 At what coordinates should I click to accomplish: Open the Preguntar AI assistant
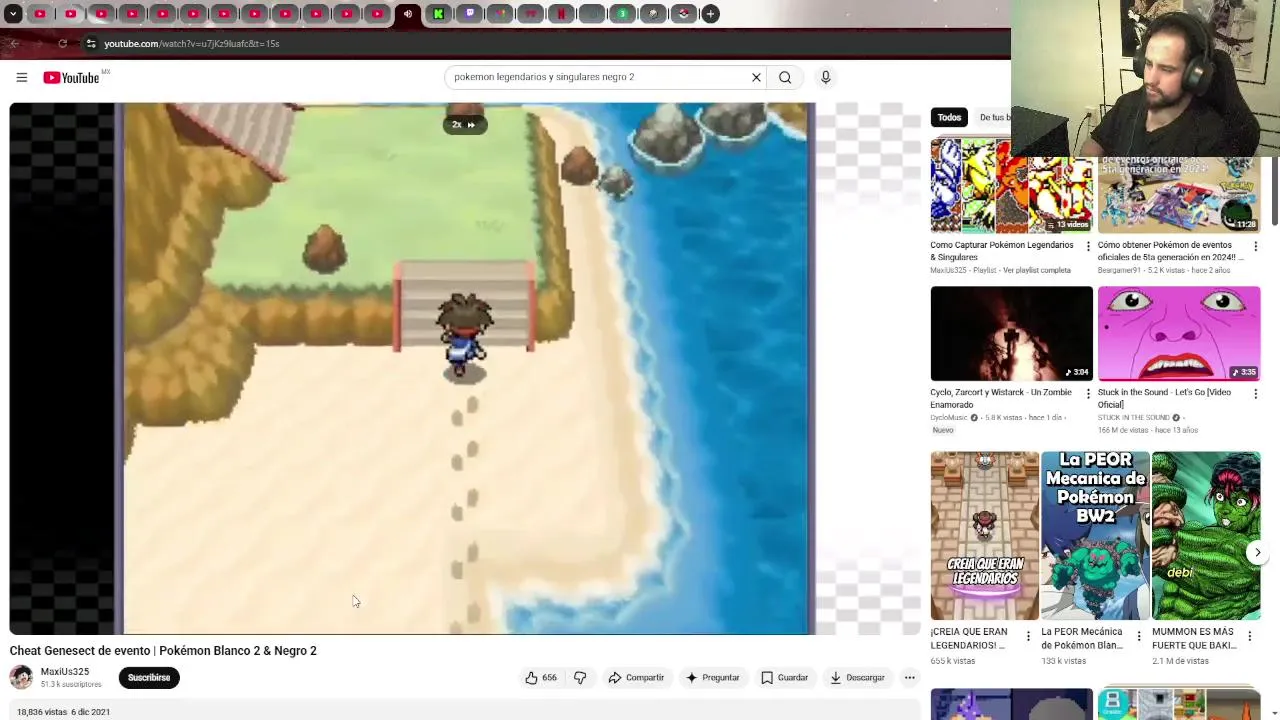(712, 677)
